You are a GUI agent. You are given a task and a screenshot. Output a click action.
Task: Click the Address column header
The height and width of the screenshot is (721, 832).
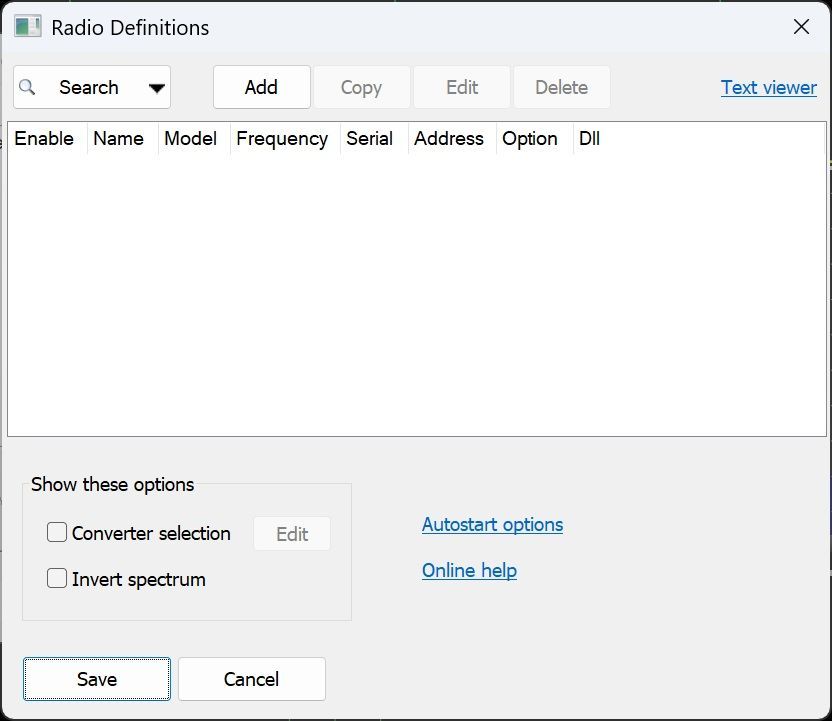(x=448, y=139)
